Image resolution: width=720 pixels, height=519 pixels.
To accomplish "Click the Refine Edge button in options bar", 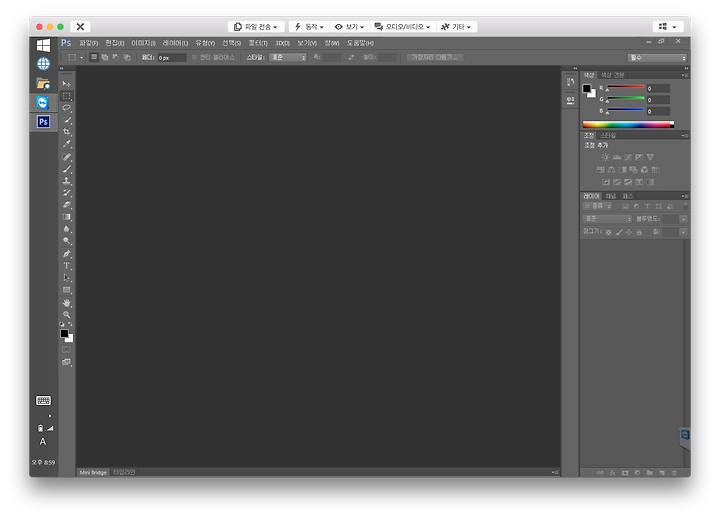I will [x=435, y=57].
